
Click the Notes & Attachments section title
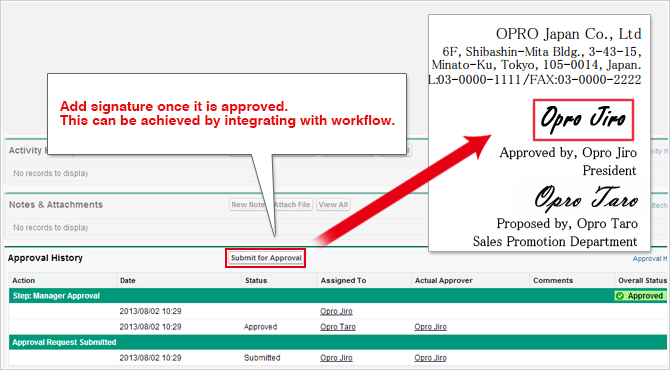[x=56, y=205]
